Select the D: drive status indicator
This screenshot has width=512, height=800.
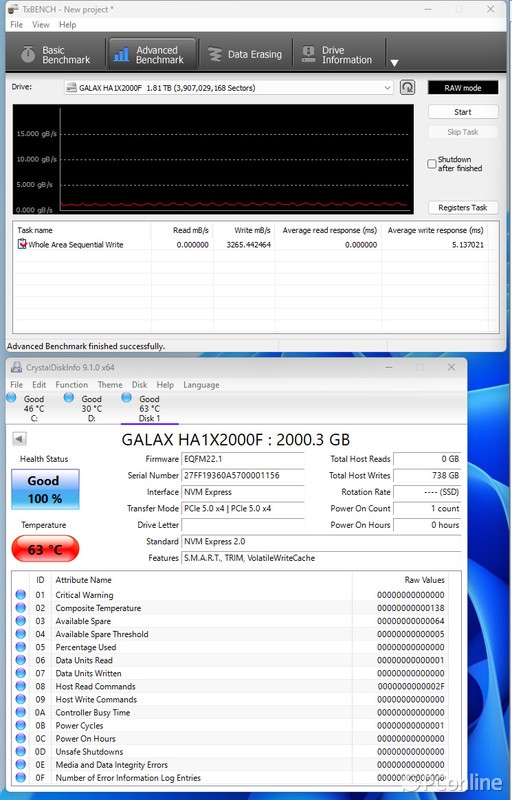(x=69, y=398)
